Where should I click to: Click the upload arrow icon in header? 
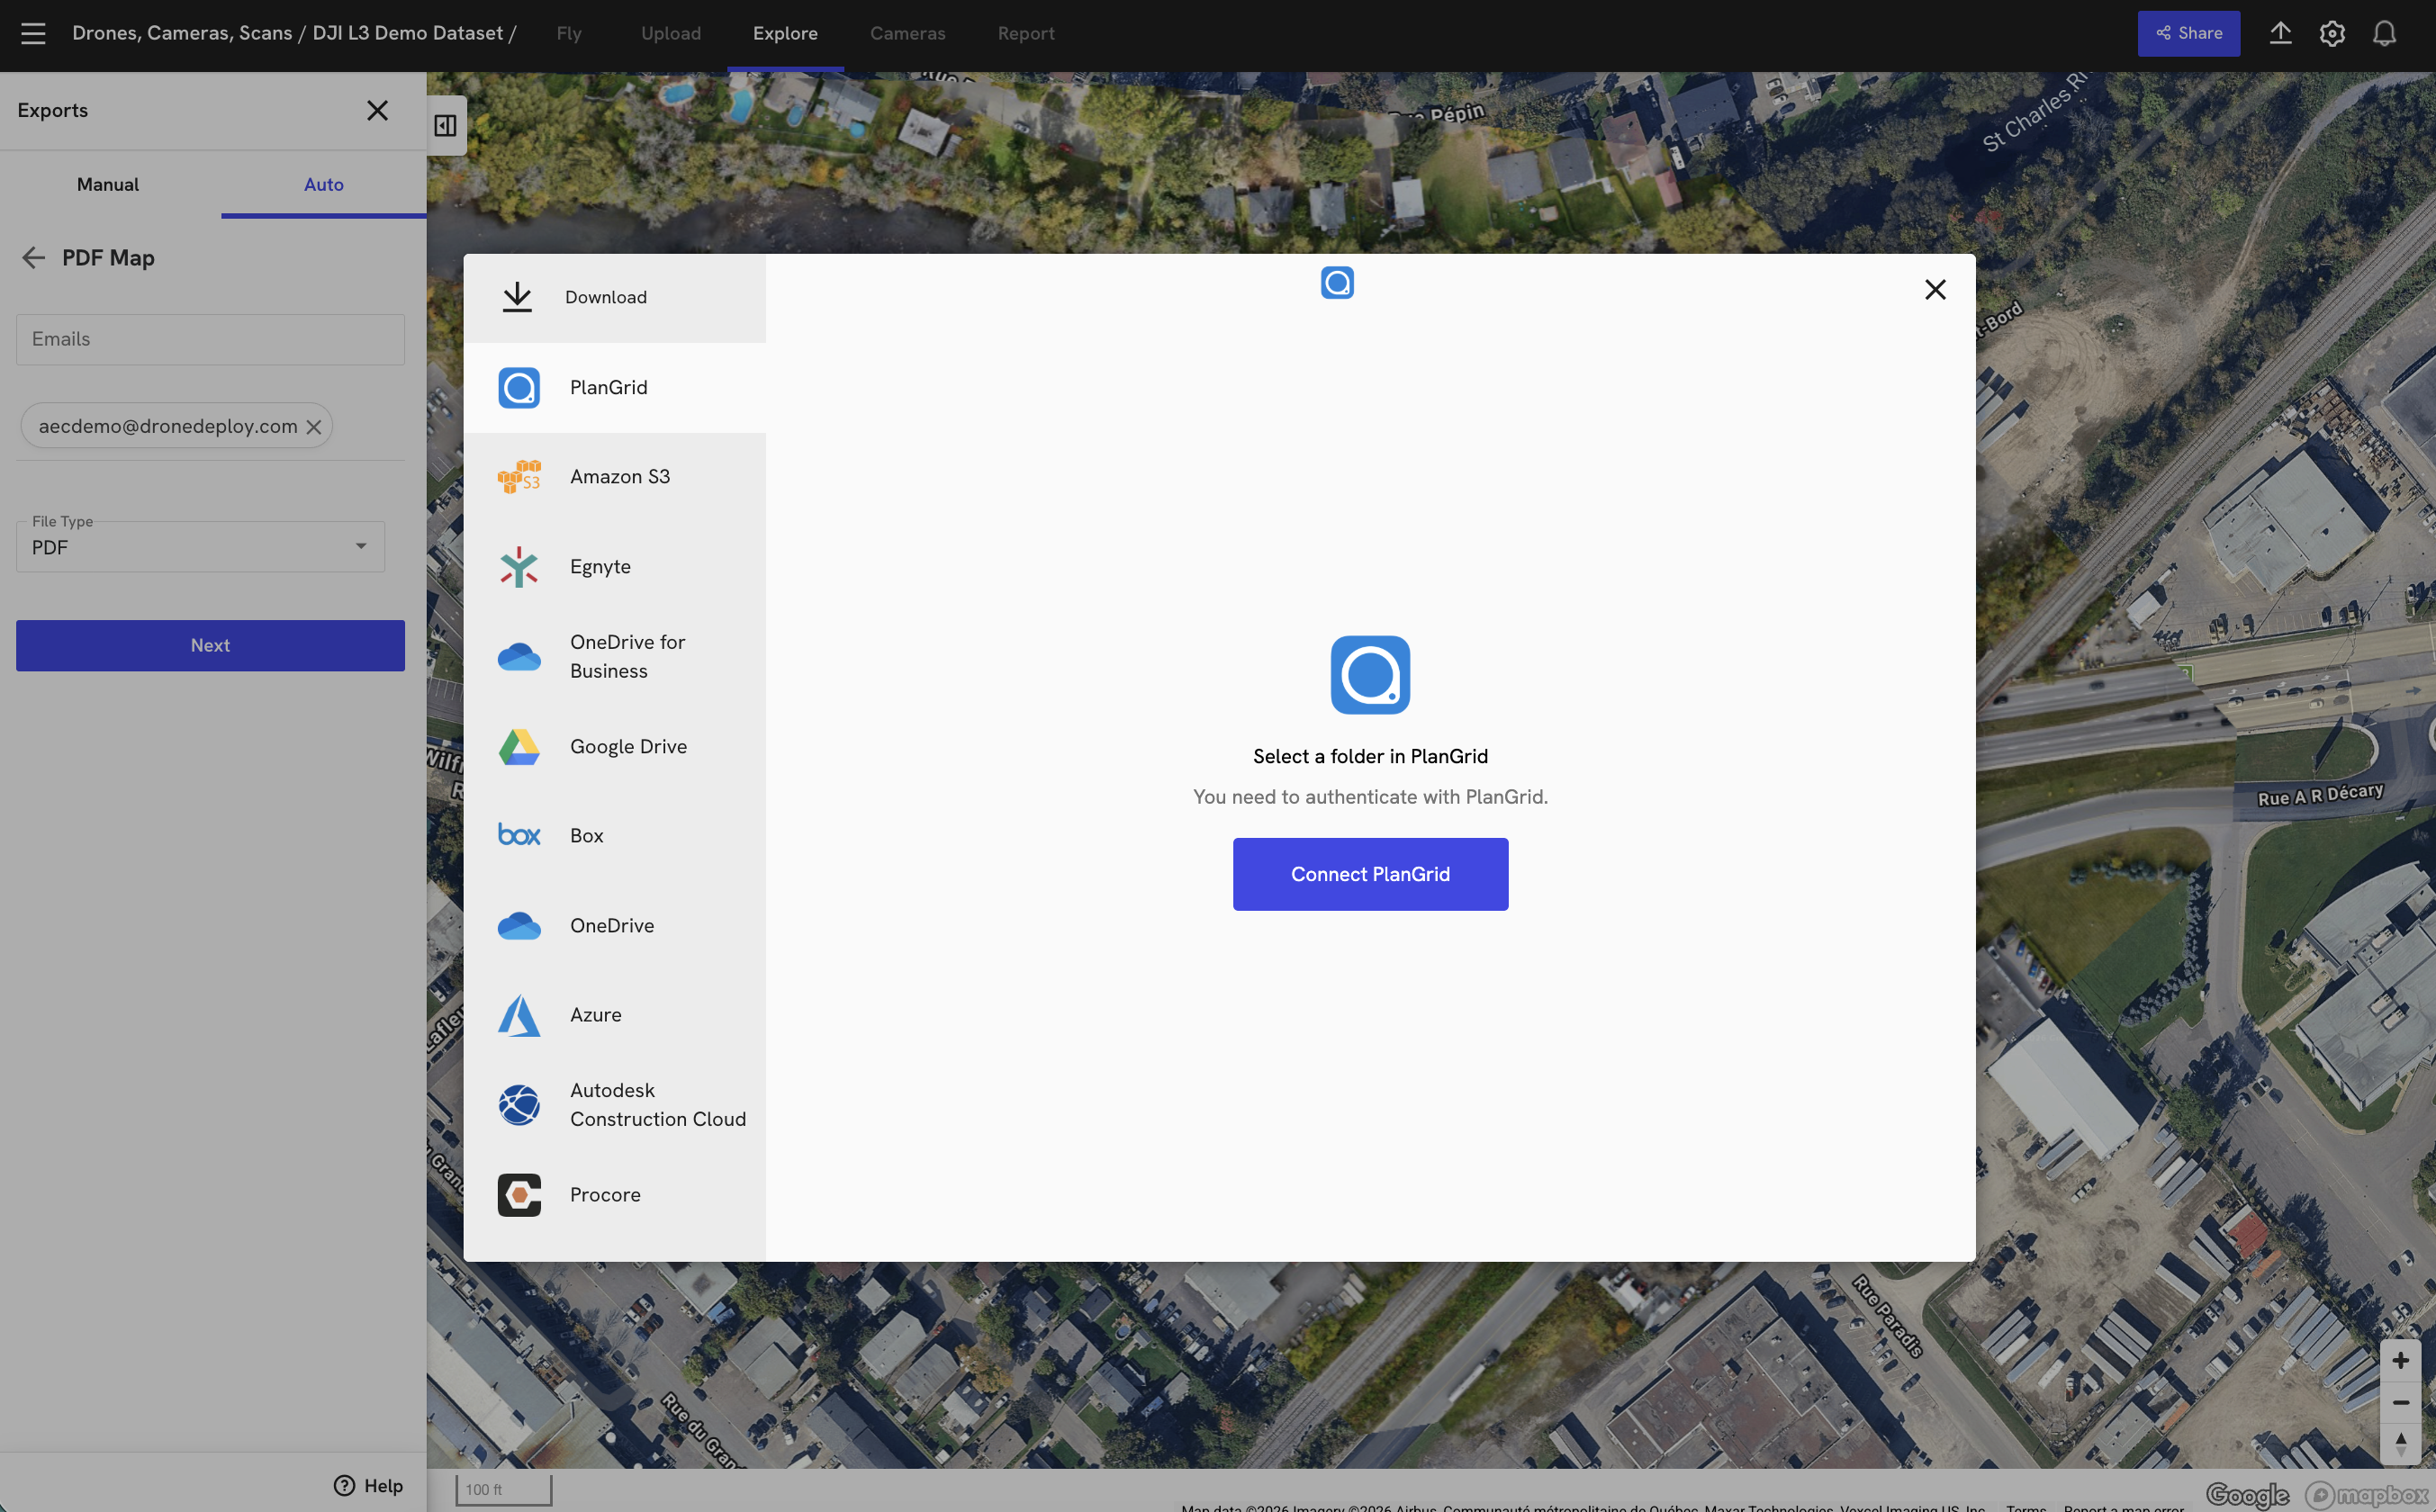(x=2280, y=33)
